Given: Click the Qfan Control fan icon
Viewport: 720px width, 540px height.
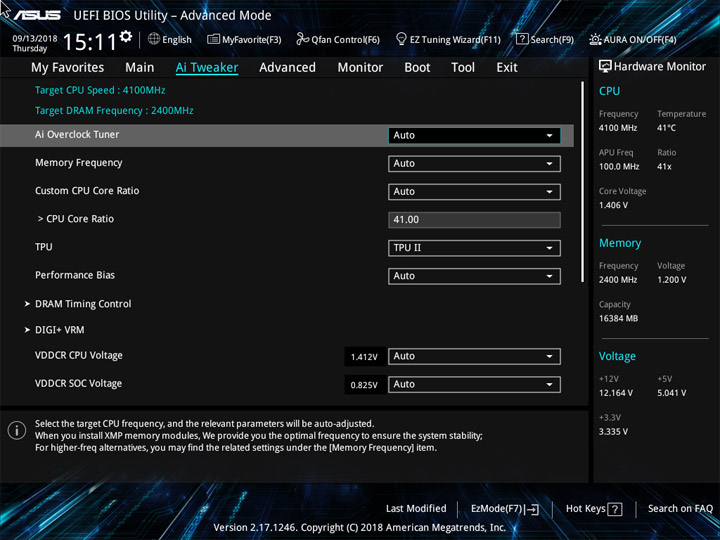Looking at the screenshot, I should click(x=302, y=39).
